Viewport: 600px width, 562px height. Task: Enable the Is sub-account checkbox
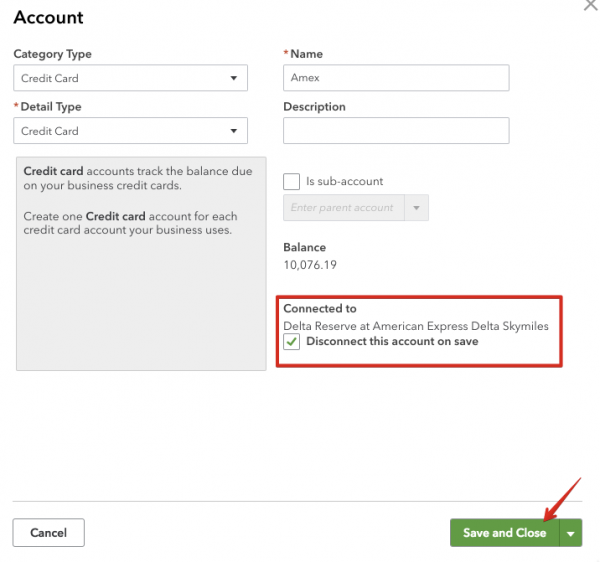(x=292, y=181)
